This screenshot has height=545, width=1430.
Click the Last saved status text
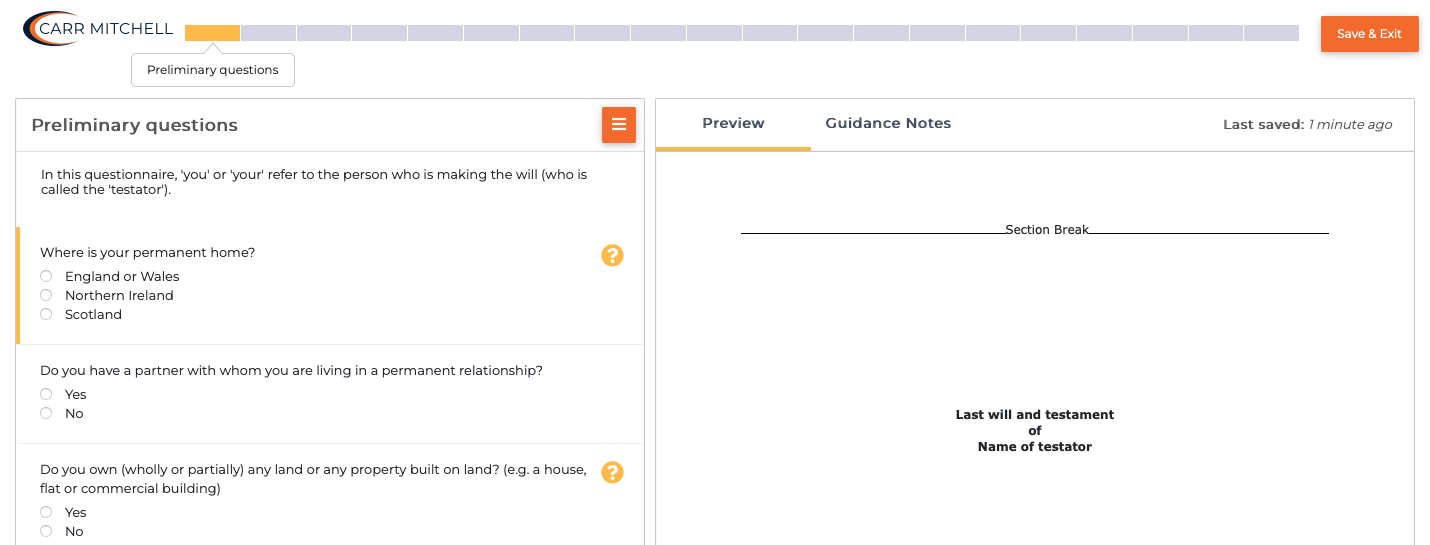(1307, 125)
